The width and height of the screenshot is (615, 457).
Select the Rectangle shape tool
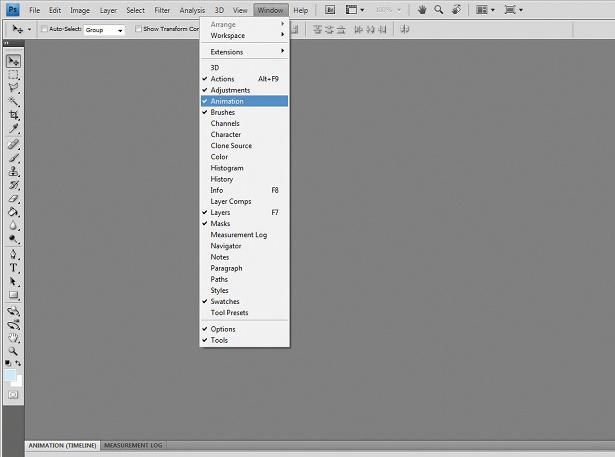point(13,295)
